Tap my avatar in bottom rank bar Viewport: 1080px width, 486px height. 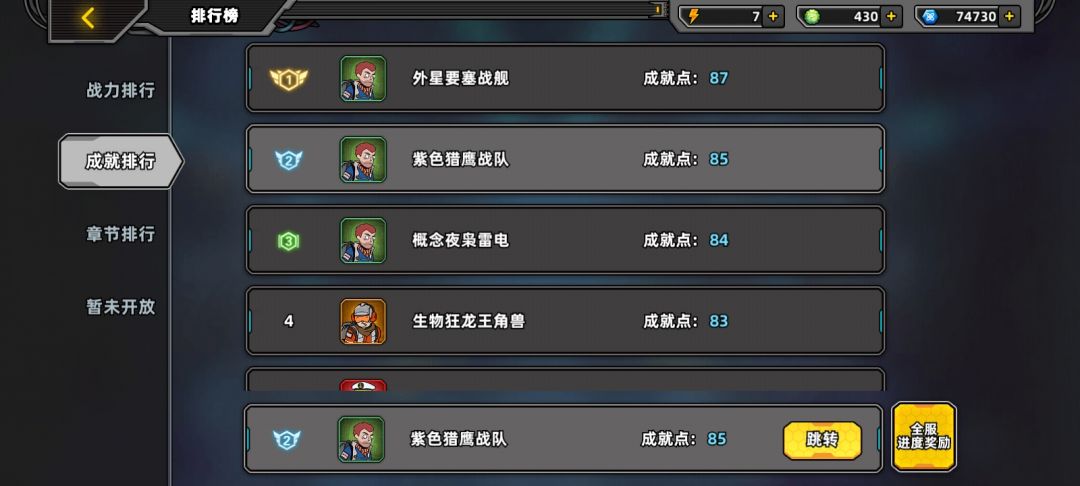pos(361,439)
